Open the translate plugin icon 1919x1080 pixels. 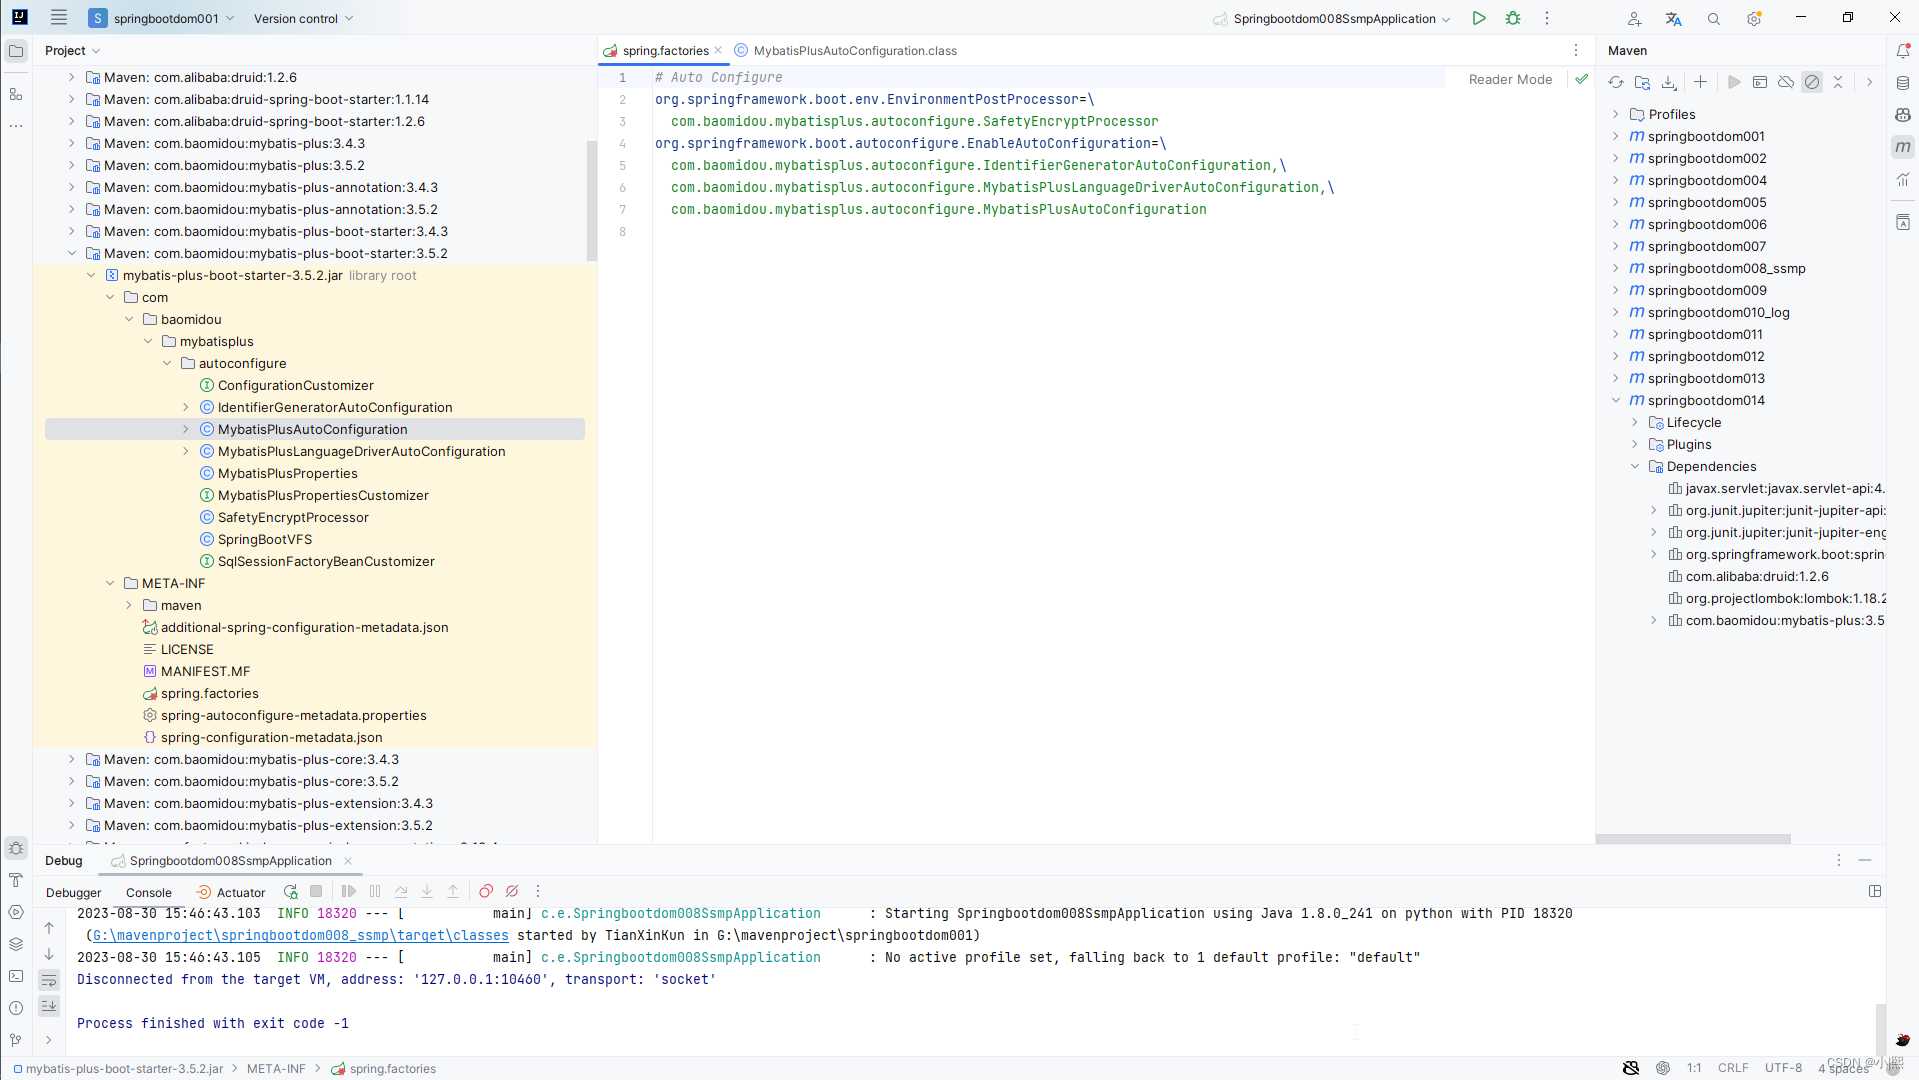pos(1674,18)
